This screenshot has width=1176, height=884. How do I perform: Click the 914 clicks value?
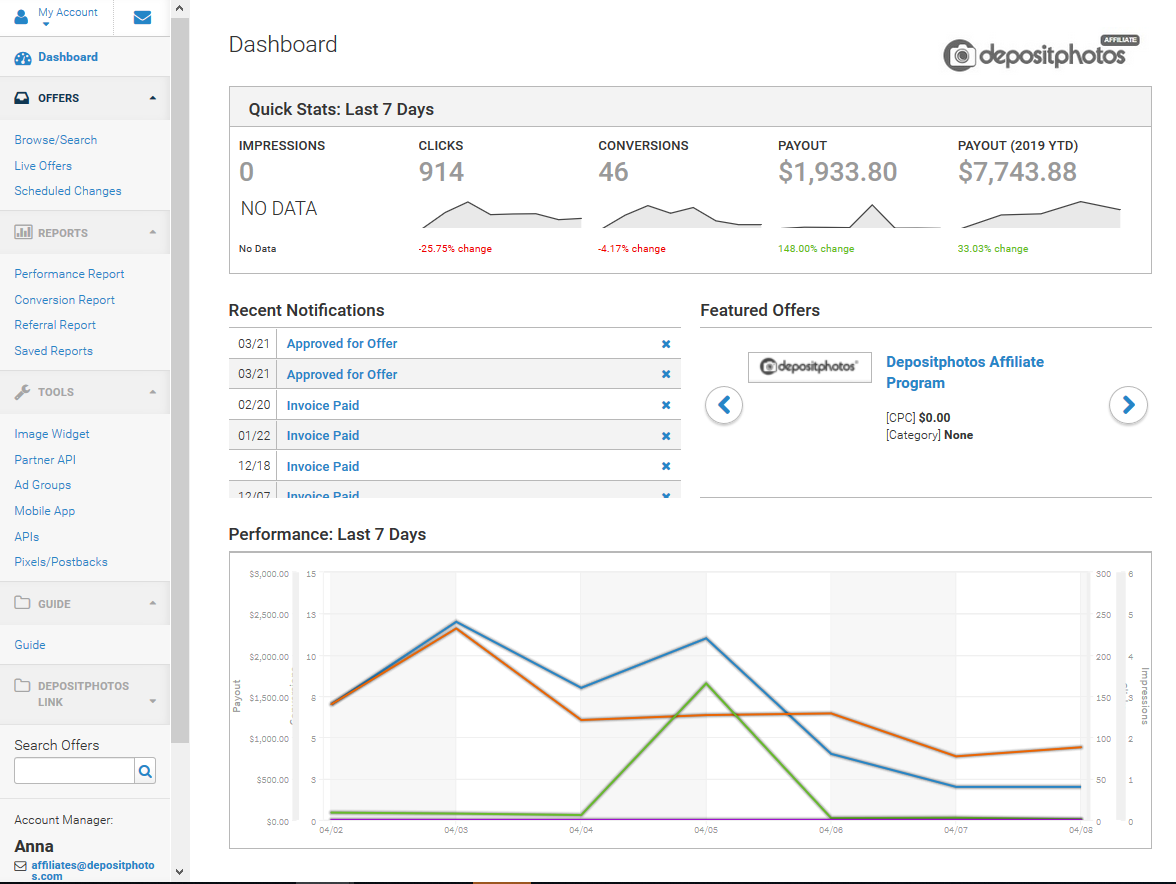point(441,172)
